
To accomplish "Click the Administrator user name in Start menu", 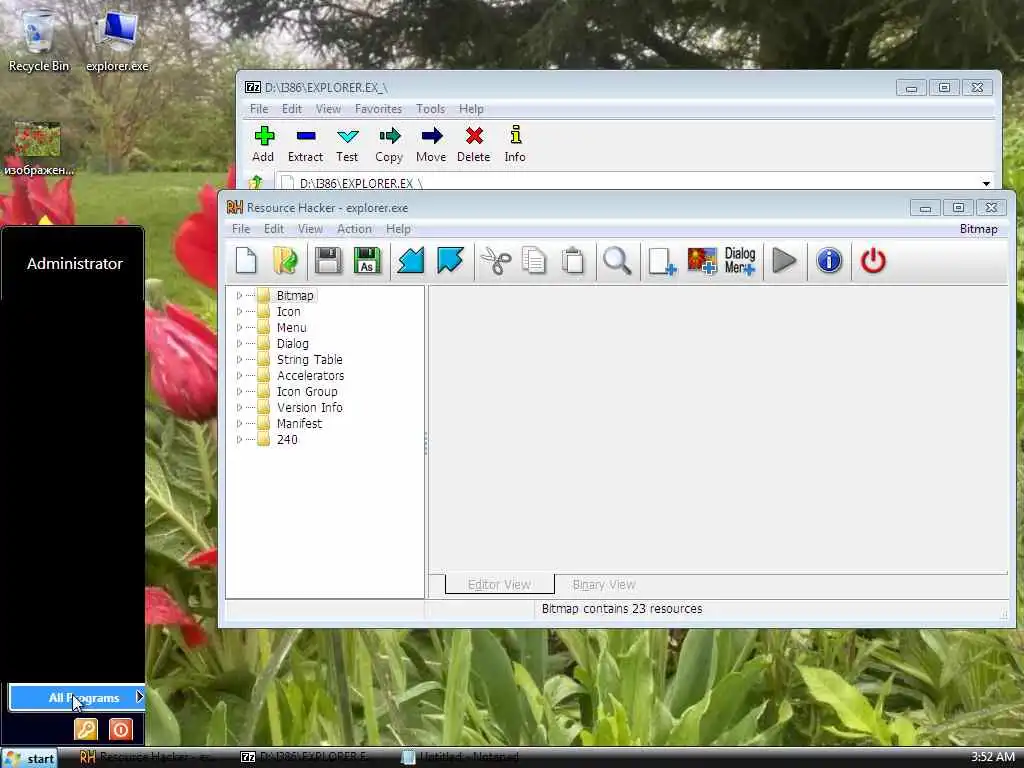I will point(74,263).
